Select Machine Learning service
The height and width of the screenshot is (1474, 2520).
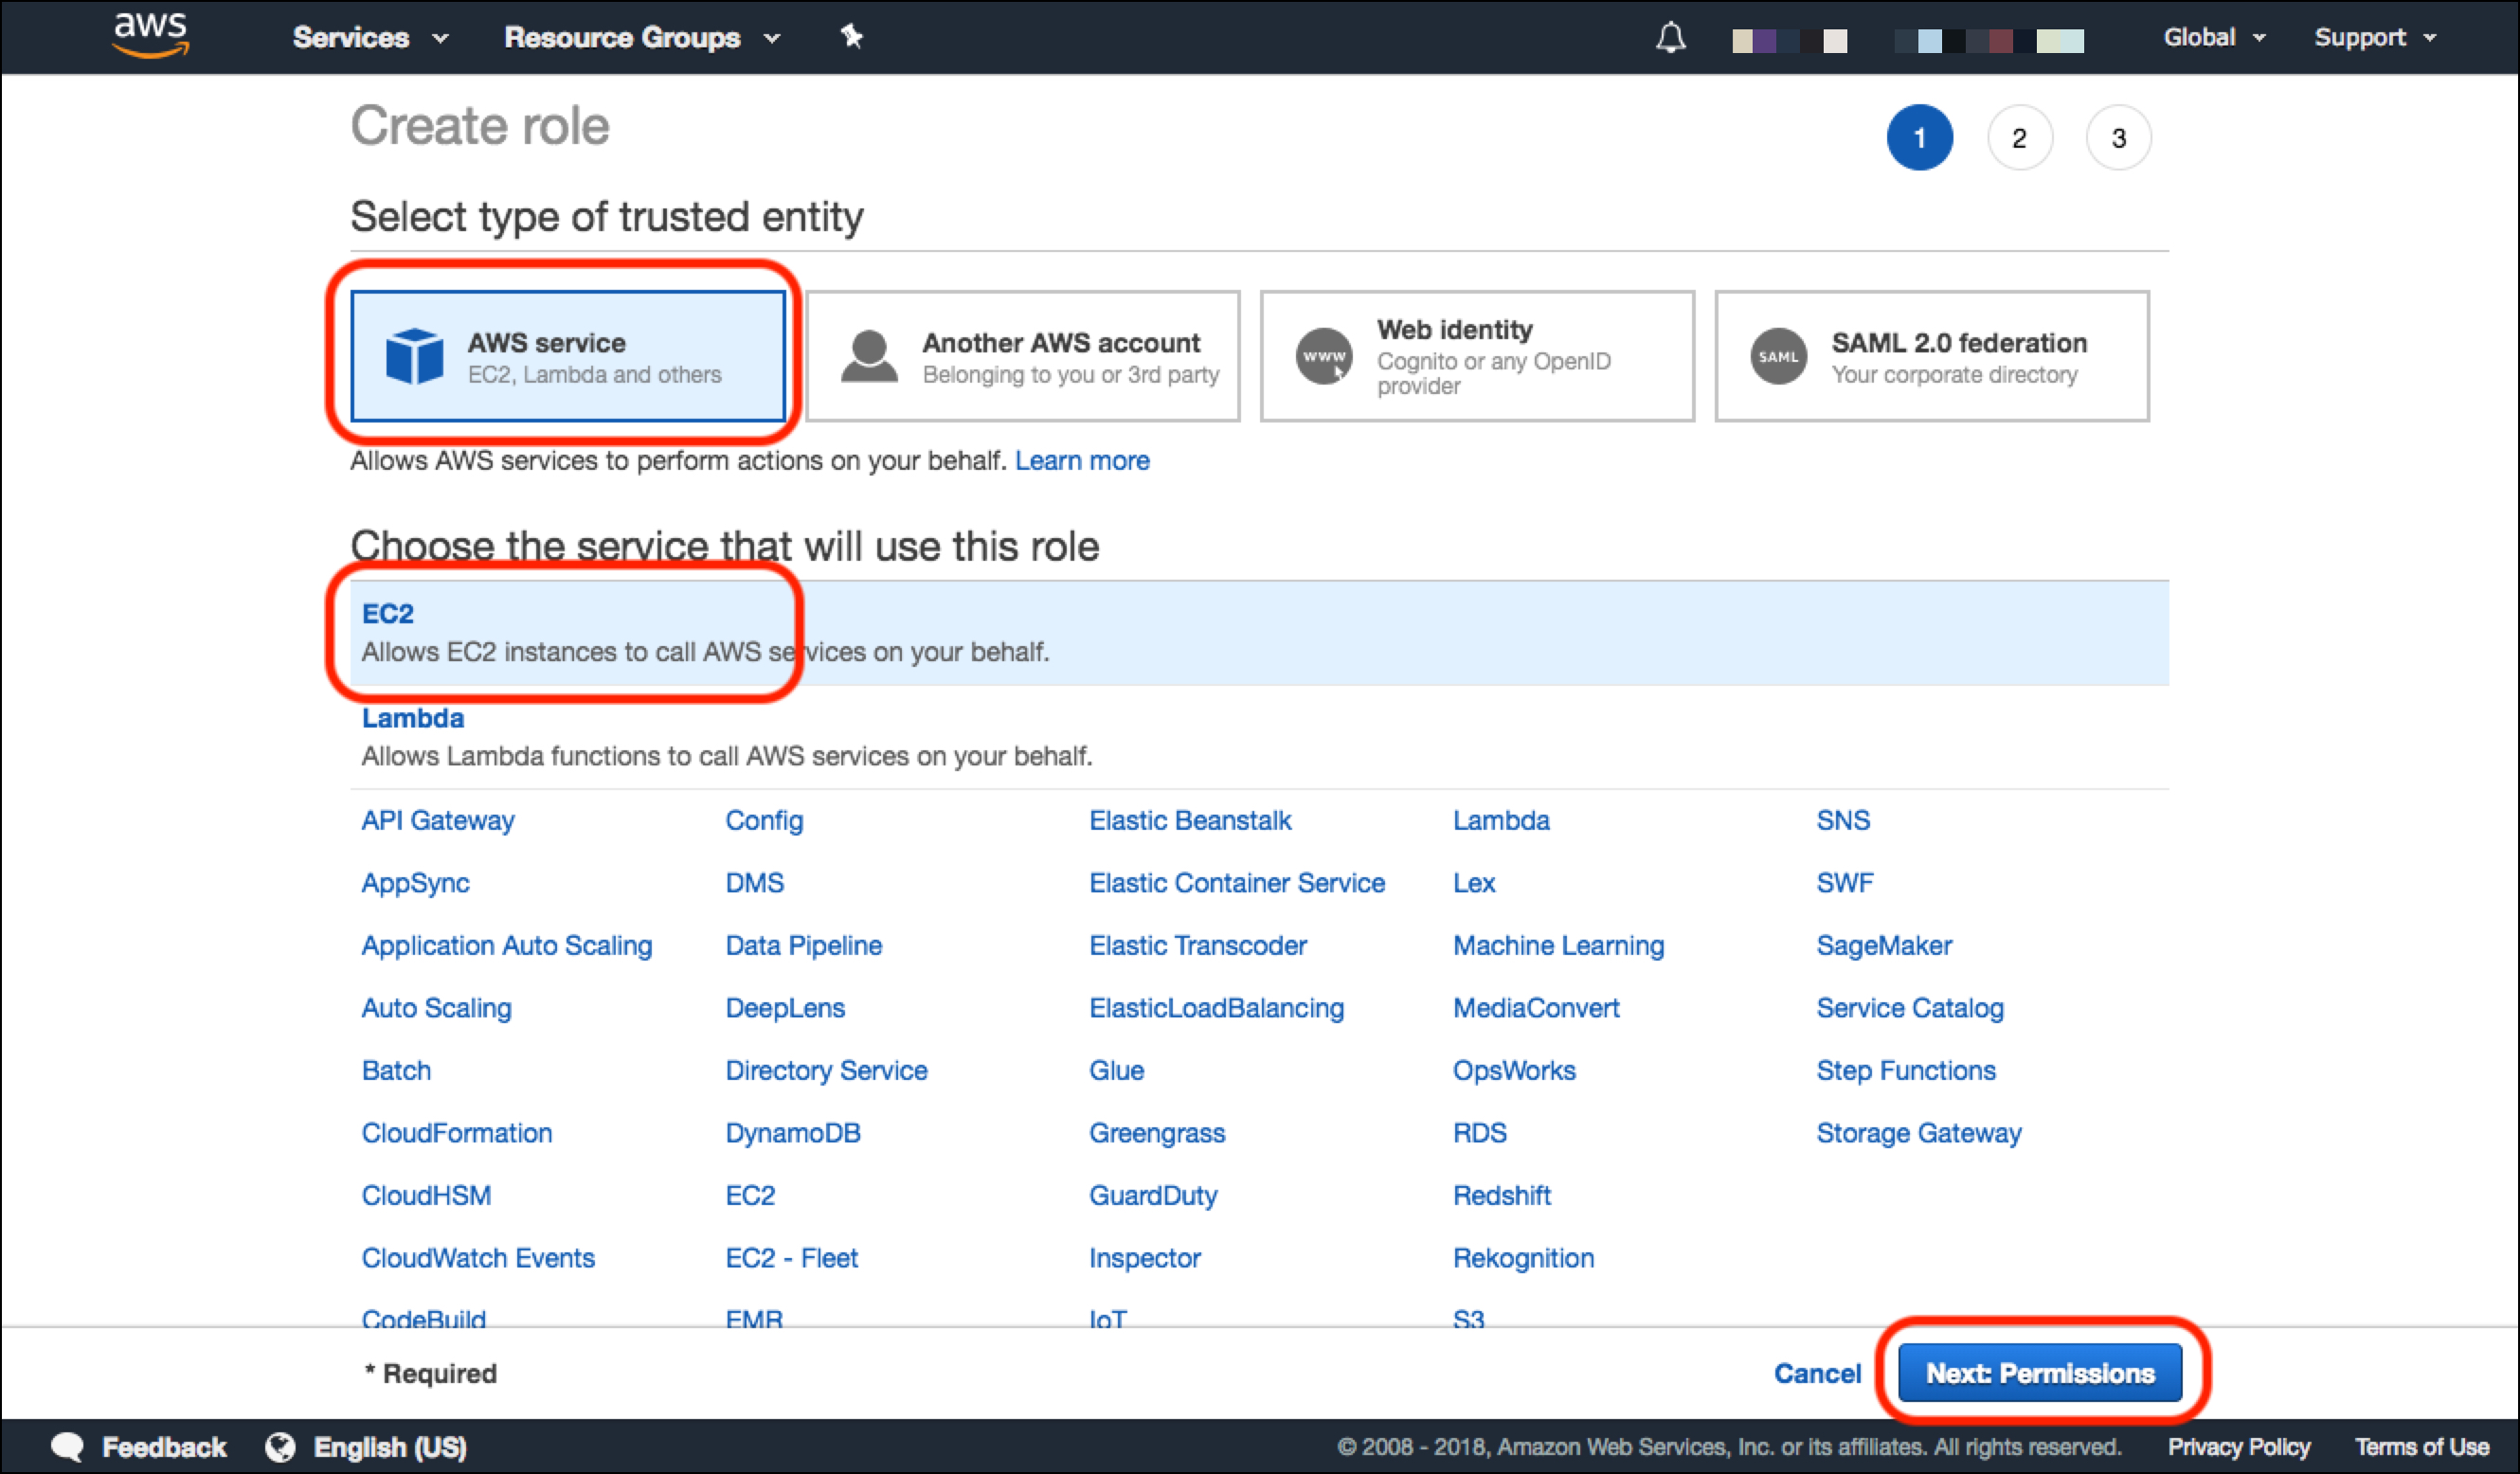[1558, 945]
